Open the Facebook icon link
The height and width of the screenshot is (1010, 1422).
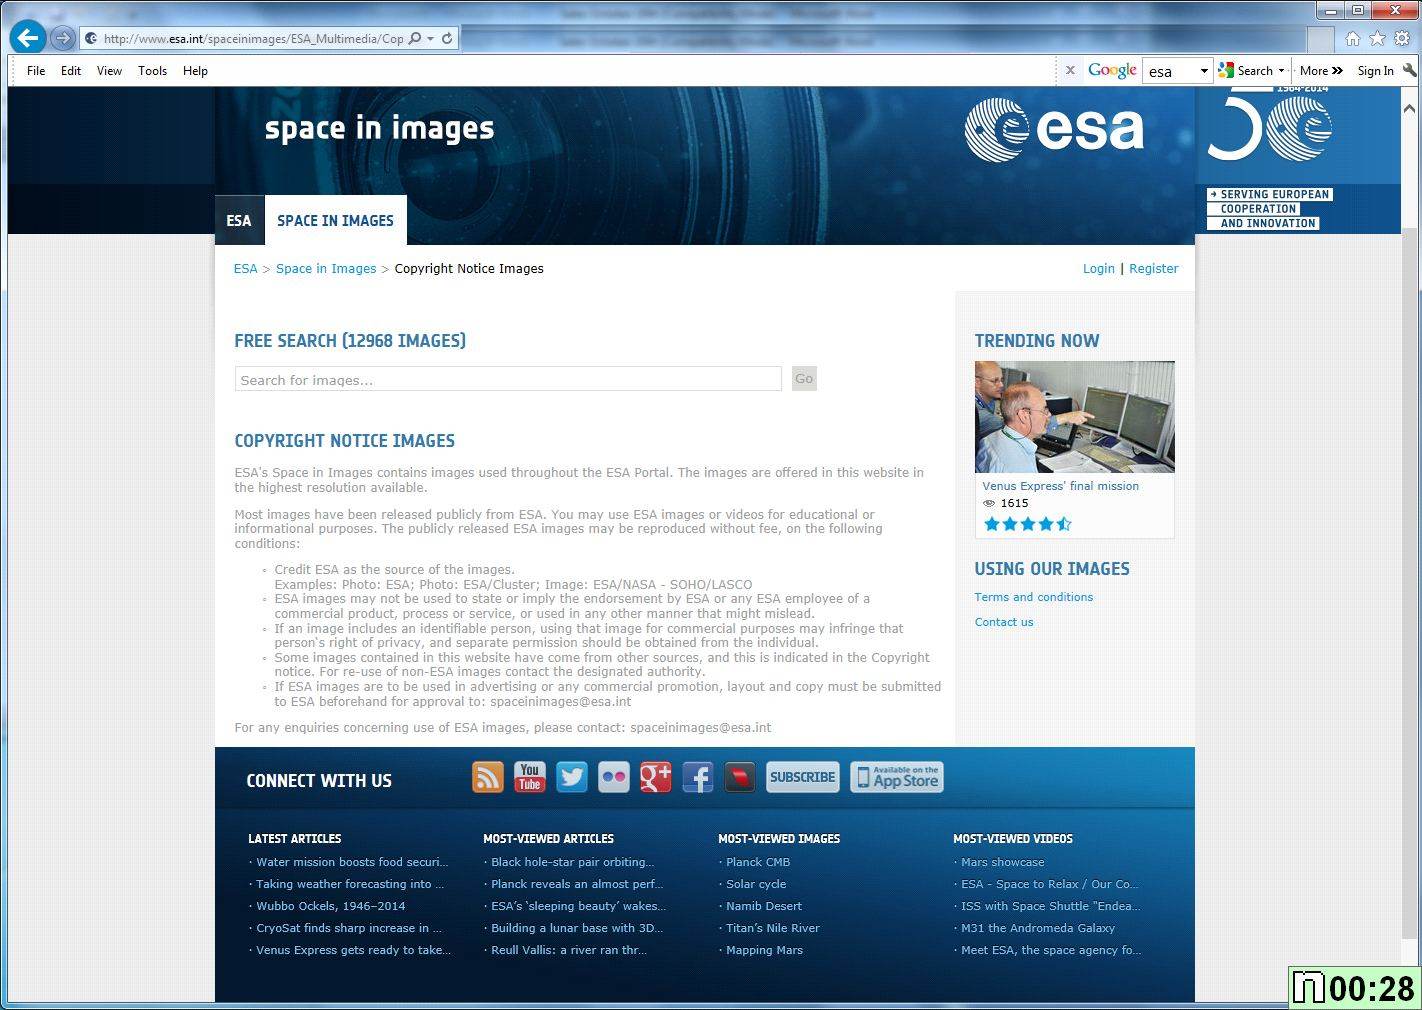point(698,777)
